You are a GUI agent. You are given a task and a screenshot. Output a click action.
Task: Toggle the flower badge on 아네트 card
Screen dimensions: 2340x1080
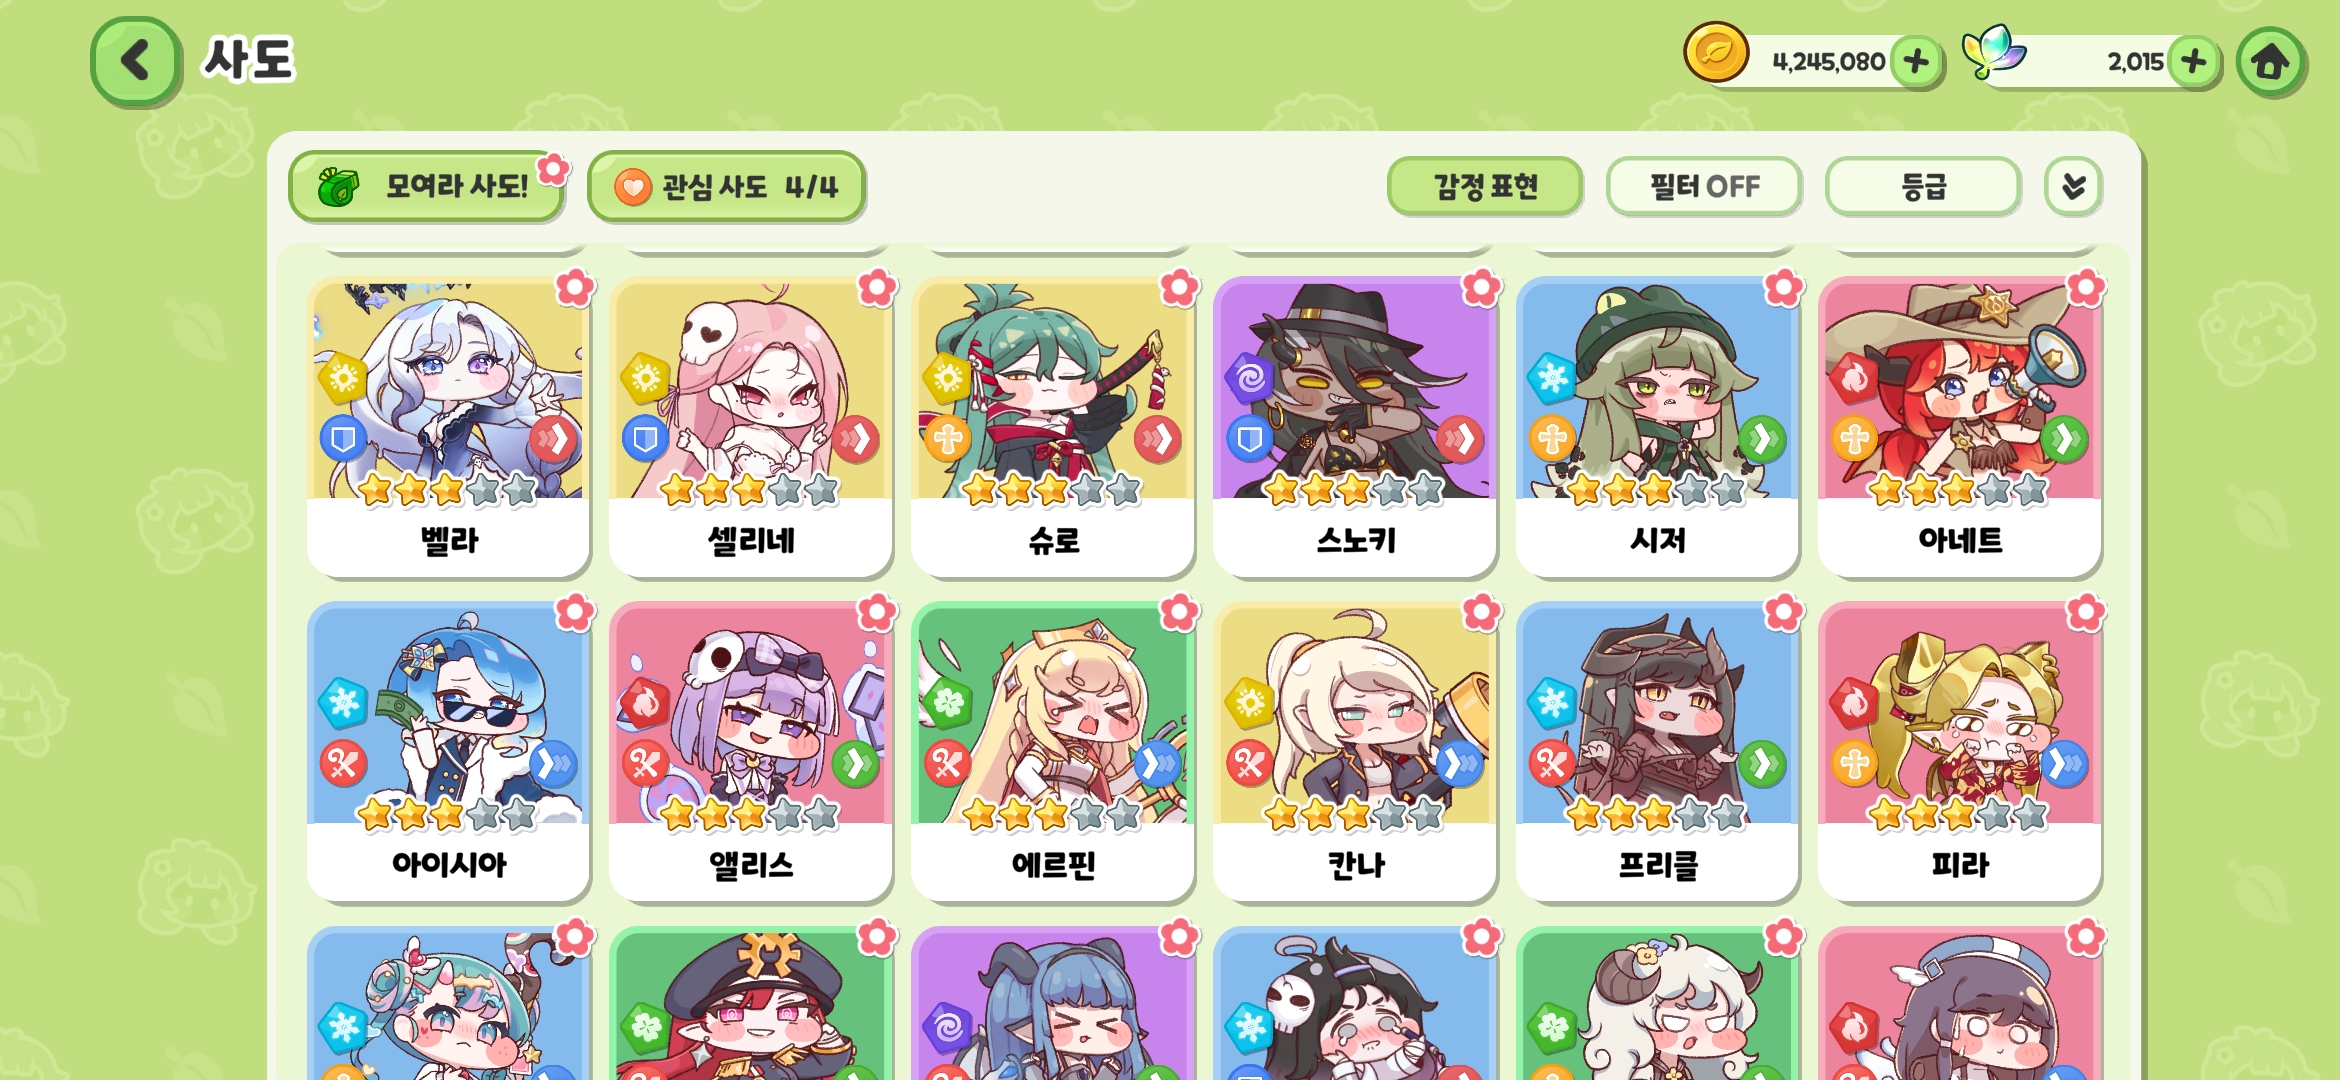click(x=2085, y=288)
